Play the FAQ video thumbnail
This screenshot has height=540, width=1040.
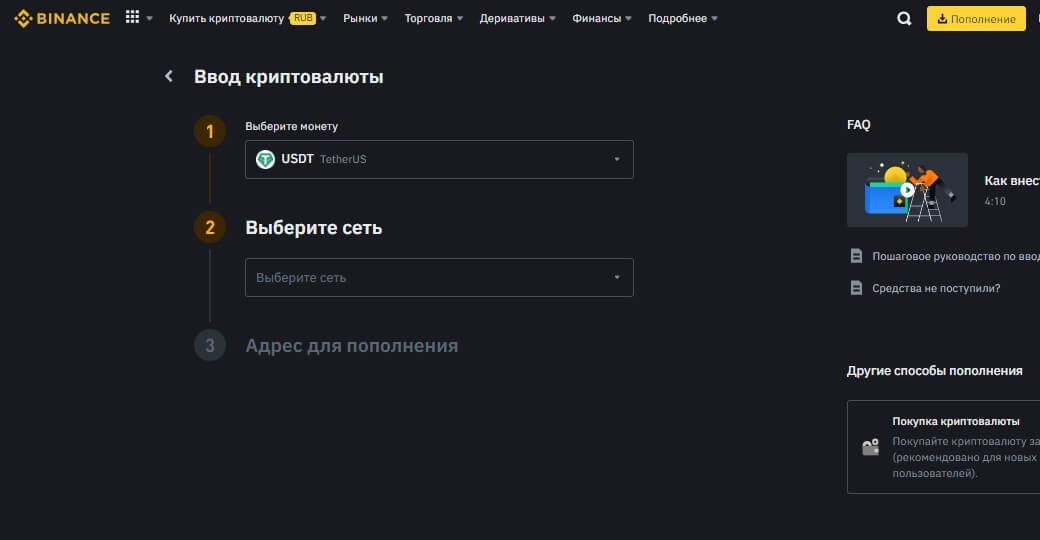907,190
